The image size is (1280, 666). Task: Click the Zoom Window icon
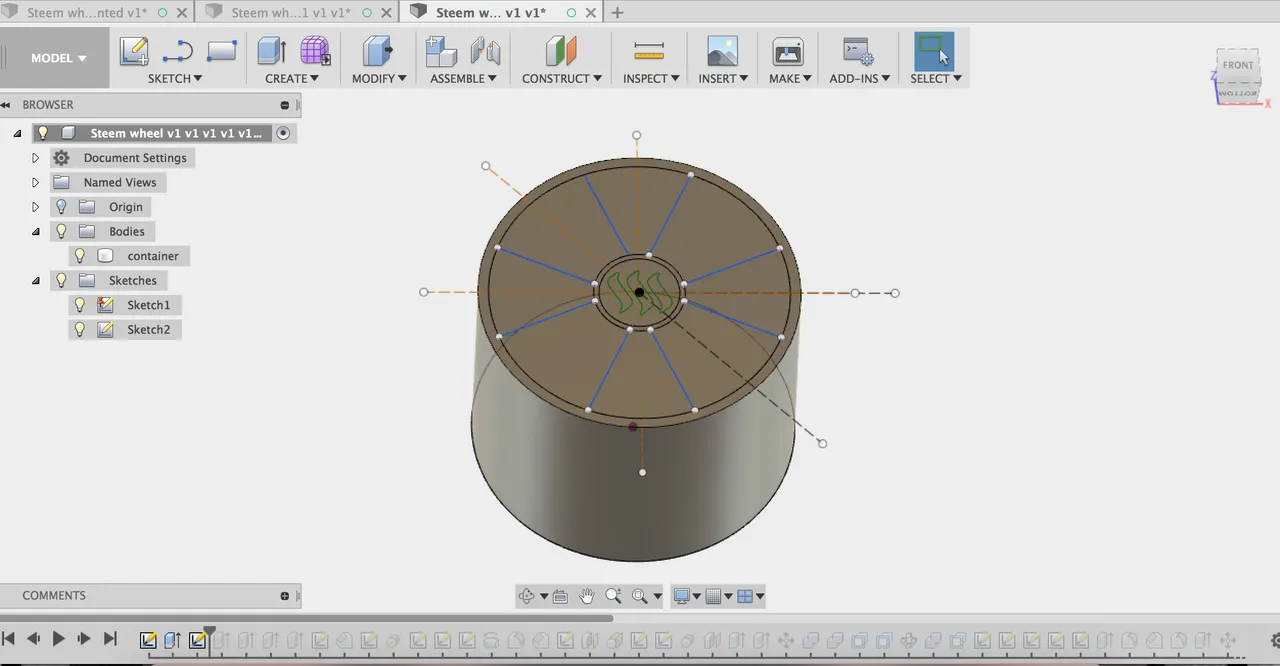tap(640, 596)
